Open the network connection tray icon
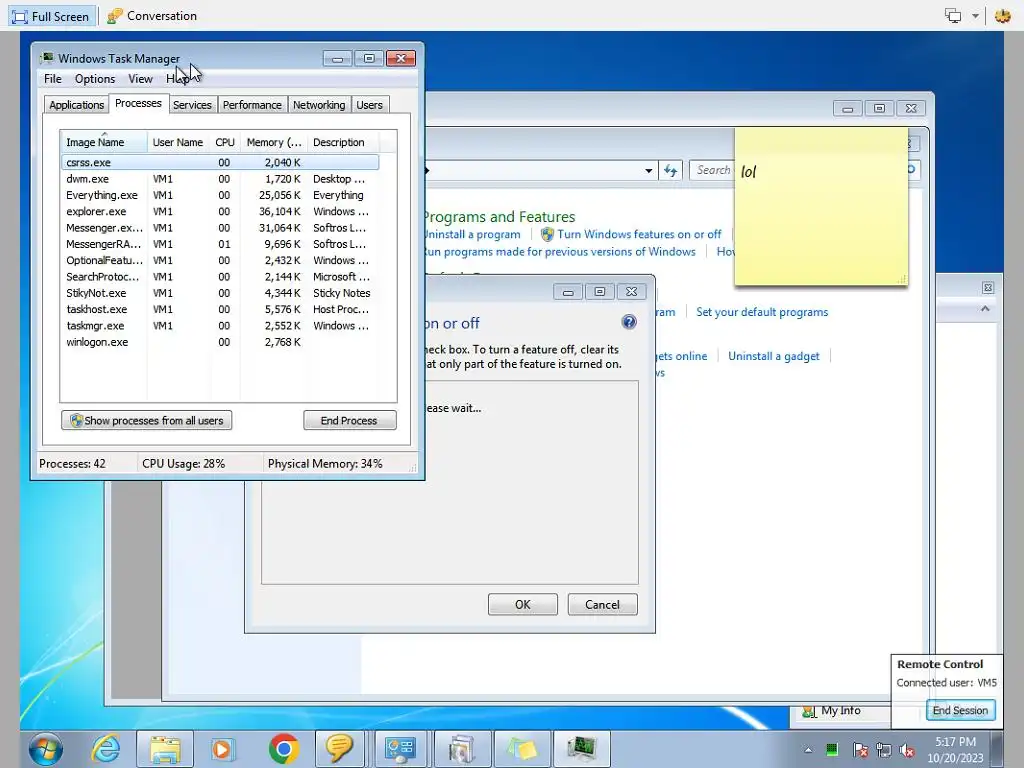The height and width of the screenshot is (768, 1024). tap(884, 750)
